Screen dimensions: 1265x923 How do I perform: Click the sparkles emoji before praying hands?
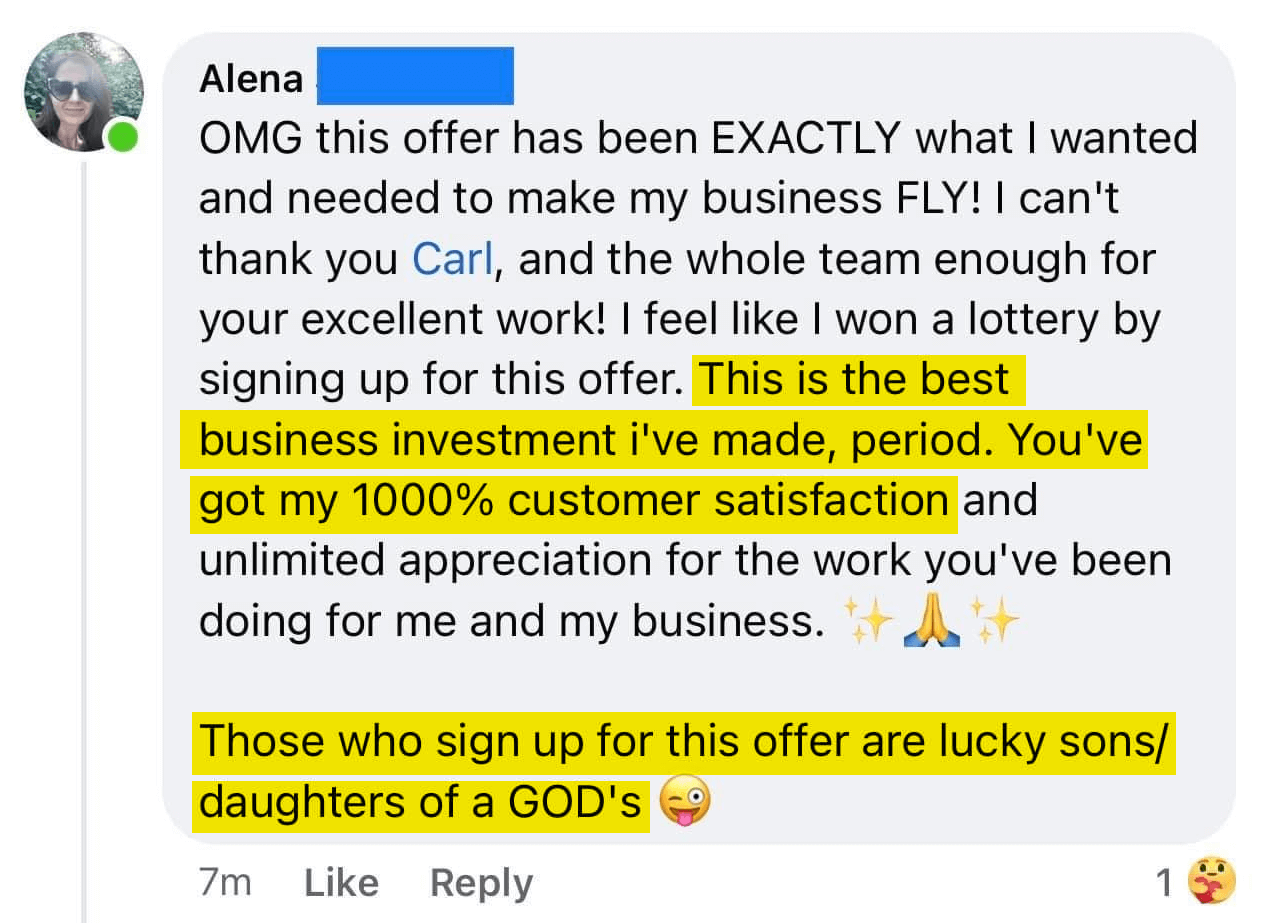[866, 624]
